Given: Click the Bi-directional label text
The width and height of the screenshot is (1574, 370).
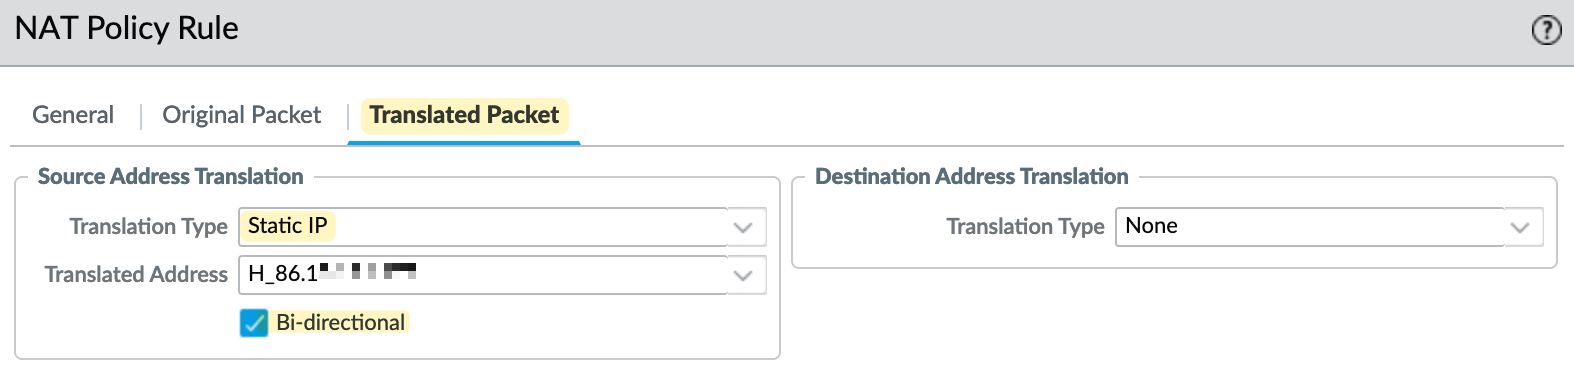Looking at the screenshot, I should (x=341, y=323).
